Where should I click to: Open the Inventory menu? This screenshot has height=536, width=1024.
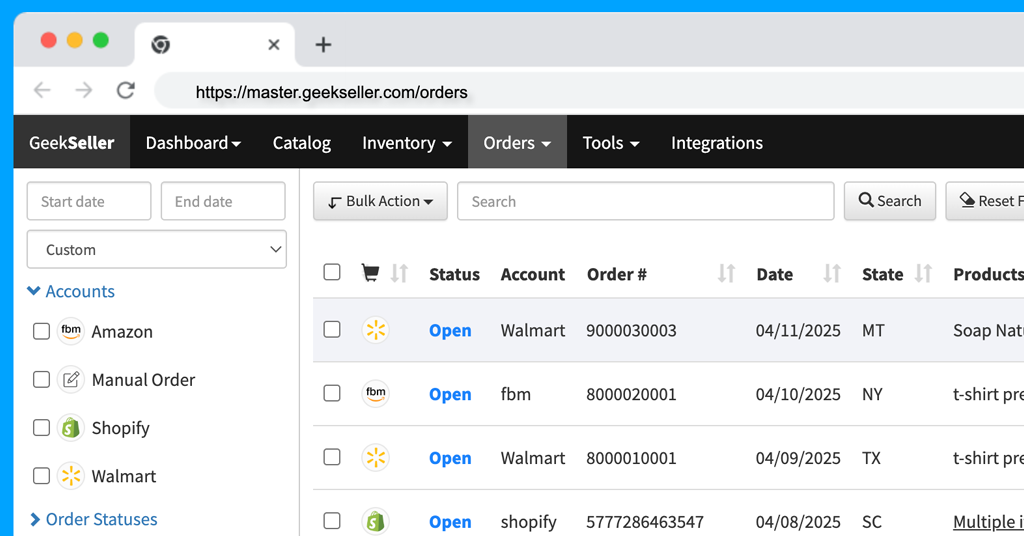[407, 142]
